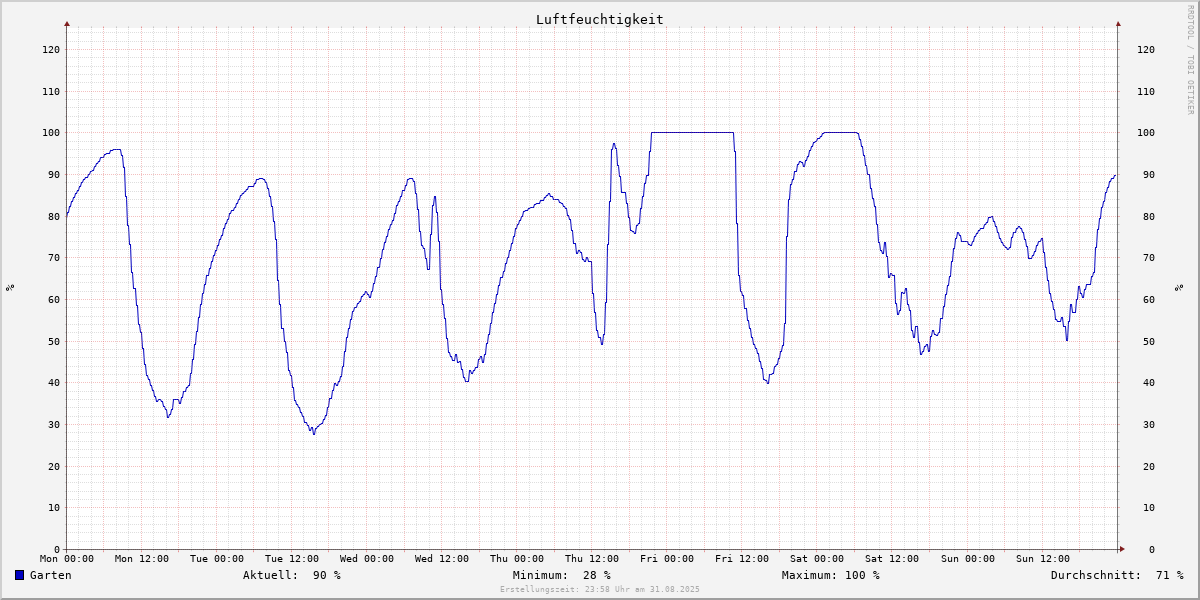Click the Thu 12:00 time label
1200x600 pixels.
tap(592, 559)
